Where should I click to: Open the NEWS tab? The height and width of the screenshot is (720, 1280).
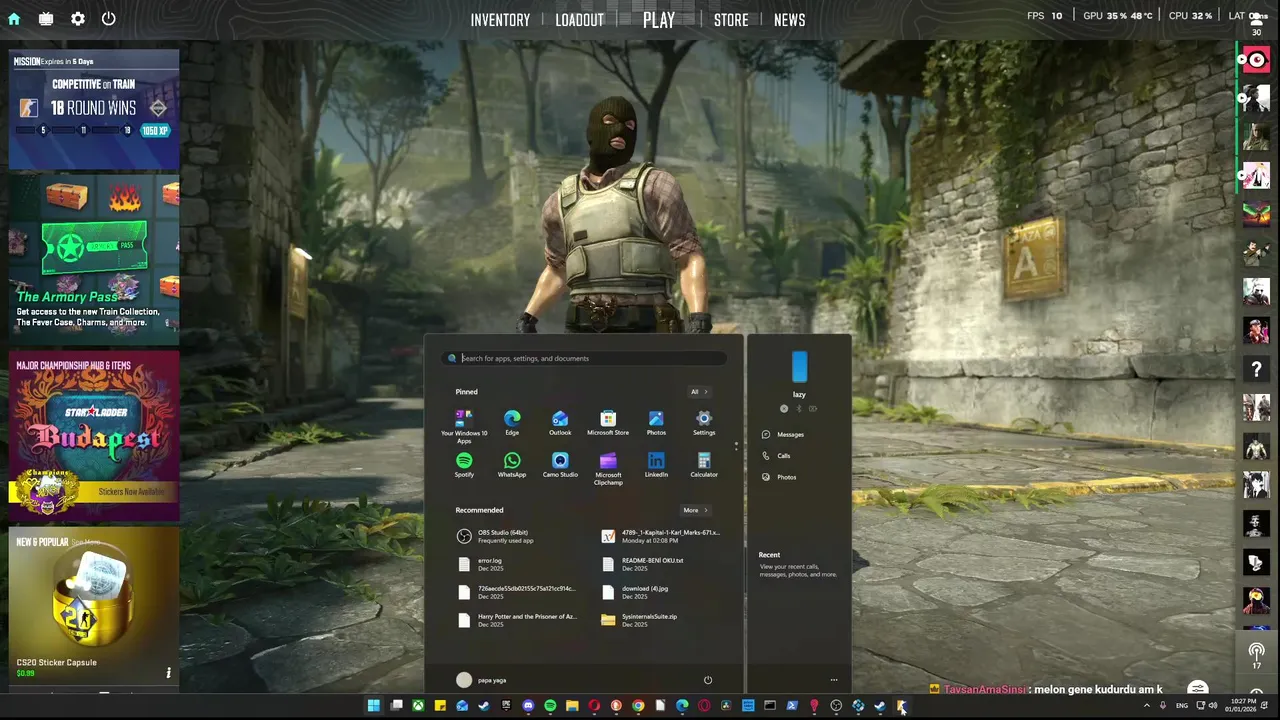point(789,20)
